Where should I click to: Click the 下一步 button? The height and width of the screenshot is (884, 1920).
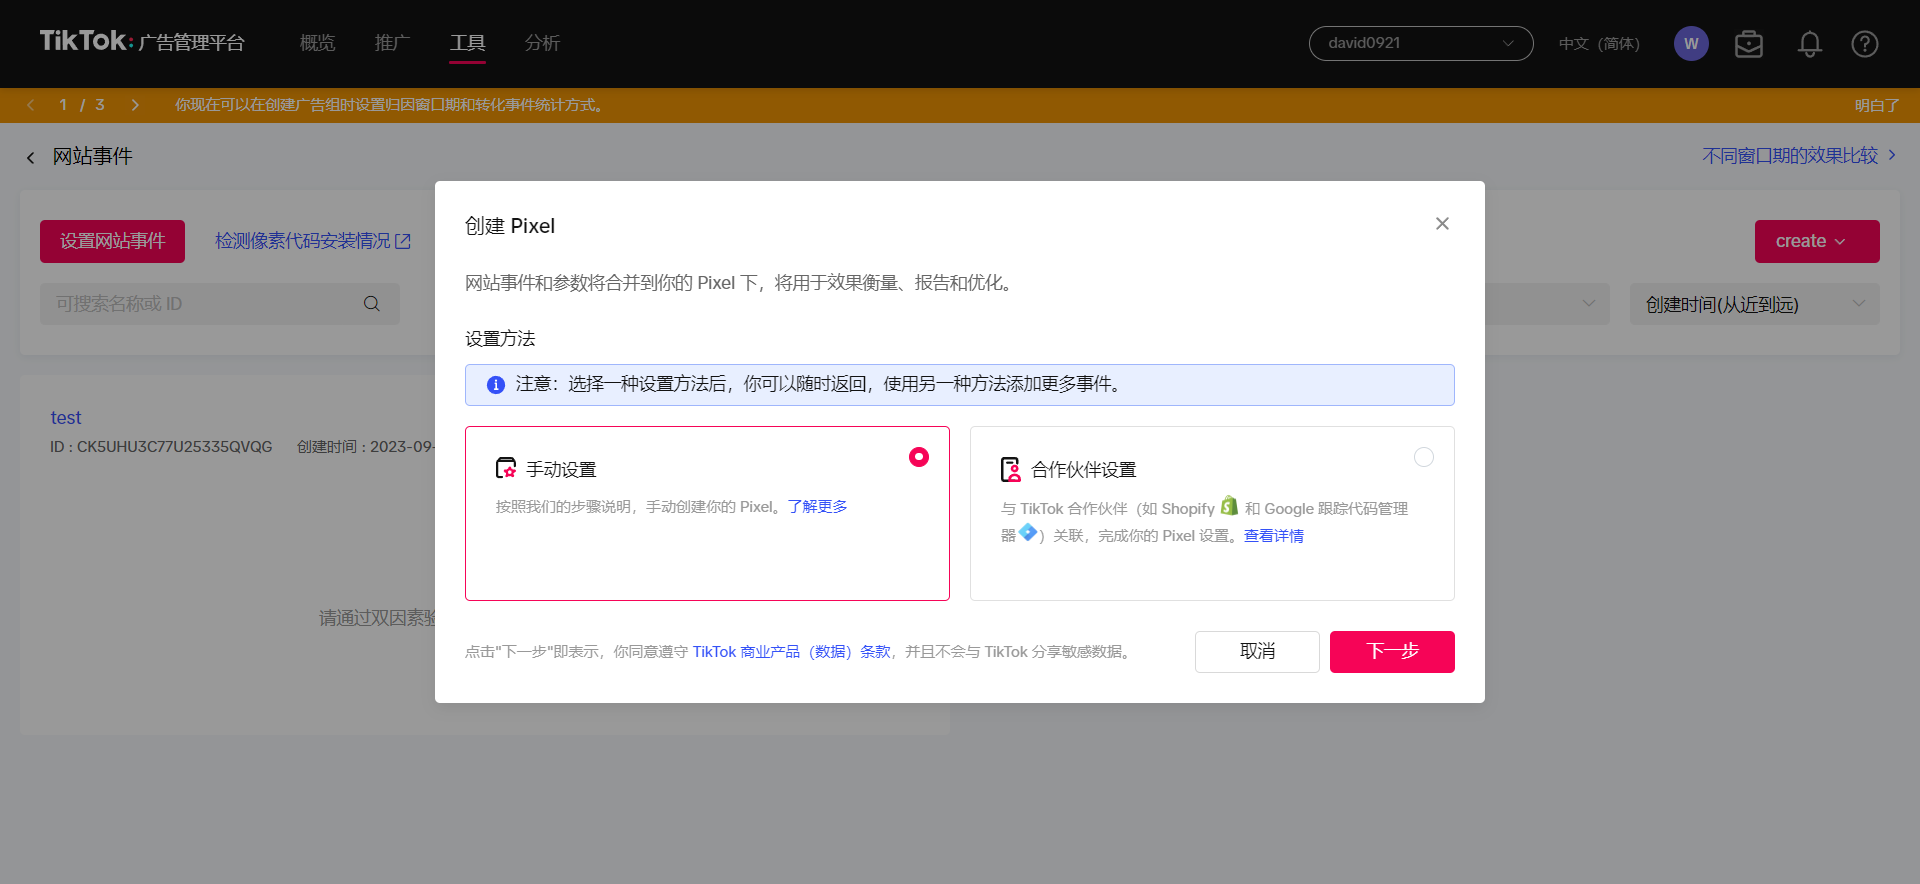point(1392,652)
